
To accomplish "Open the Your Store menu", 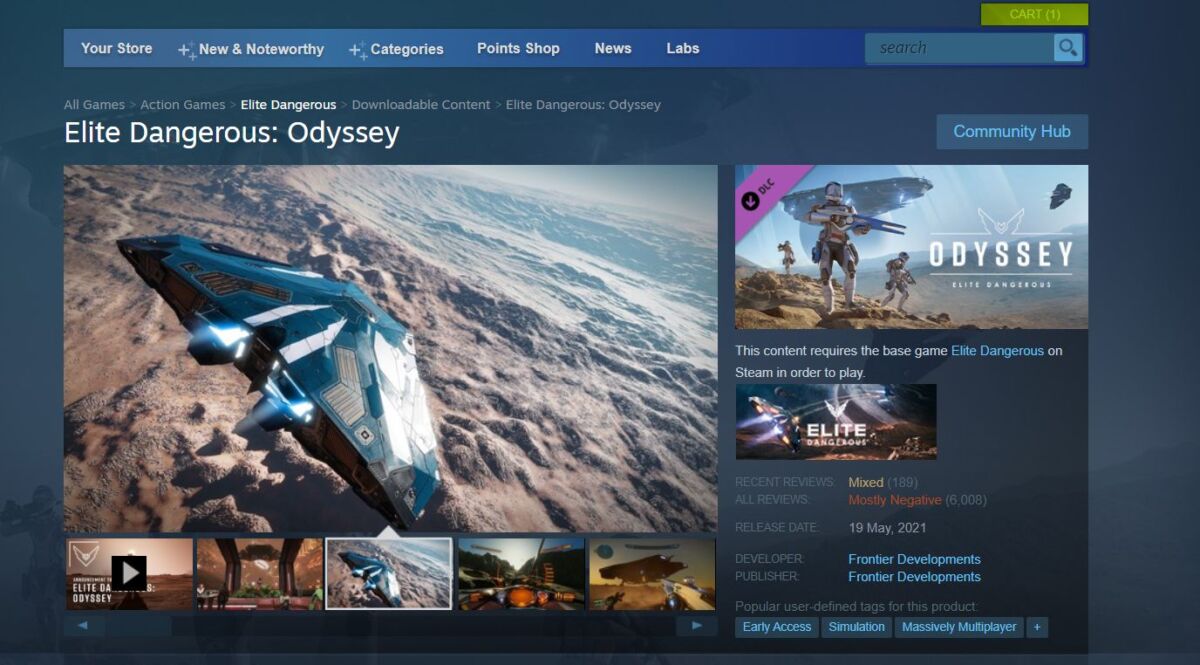I will tap(117, 48).
